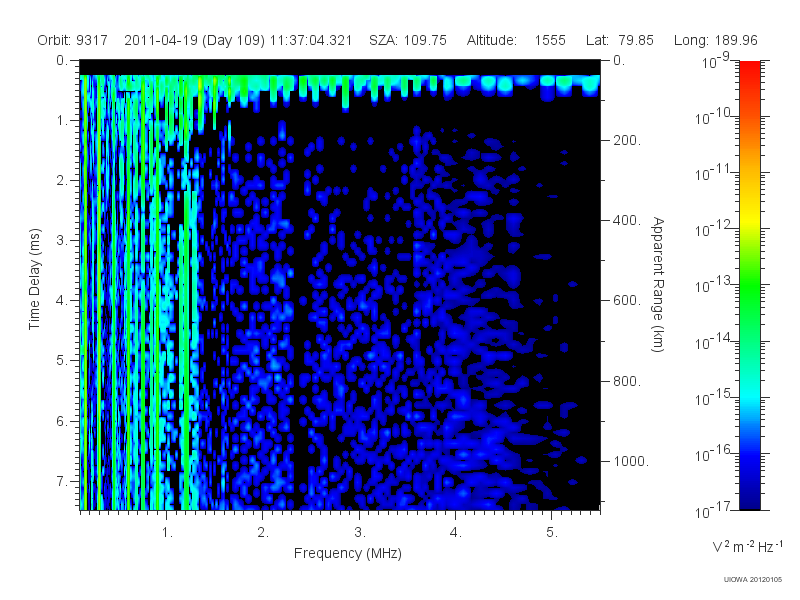Click the colorbar unit label 'V² m⁻² Hz⁻¹'
Viewport: 800px width, 600px height.
point(747,546)
